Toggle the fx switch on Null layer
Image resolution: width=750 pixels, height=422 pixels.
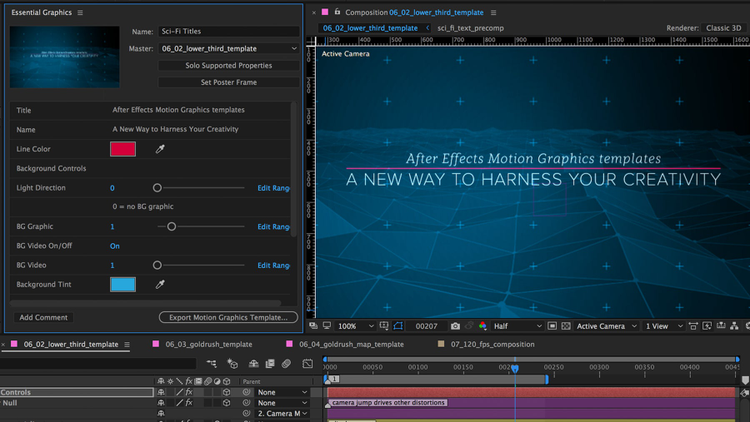point(189,403)
